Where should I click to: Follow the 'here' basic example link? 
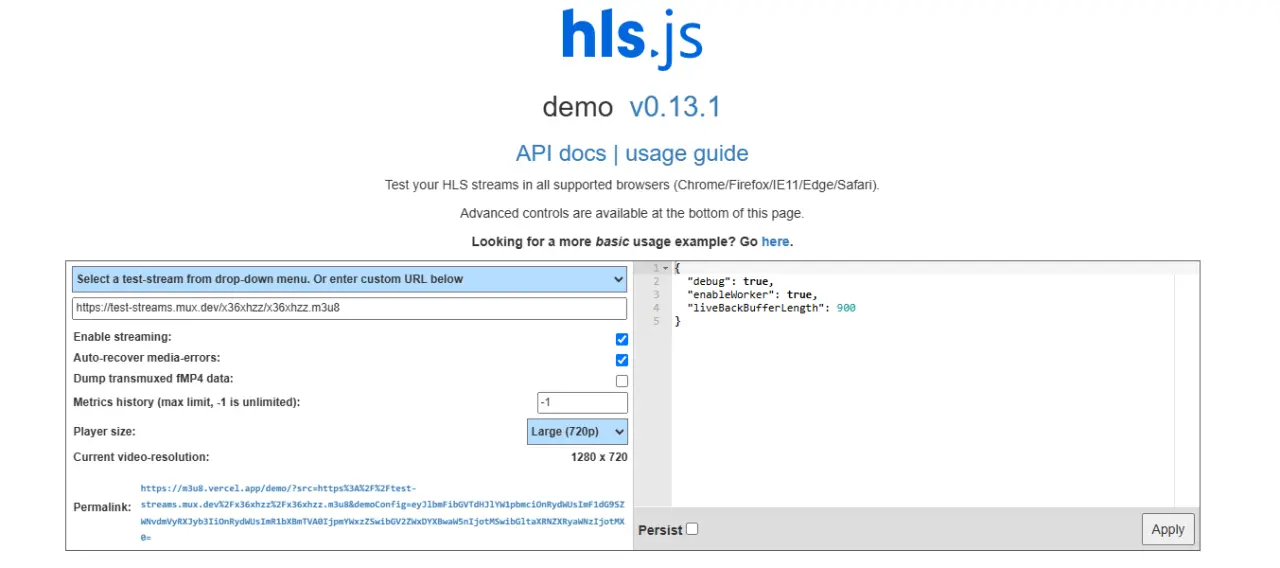click(x=775, y=242)
